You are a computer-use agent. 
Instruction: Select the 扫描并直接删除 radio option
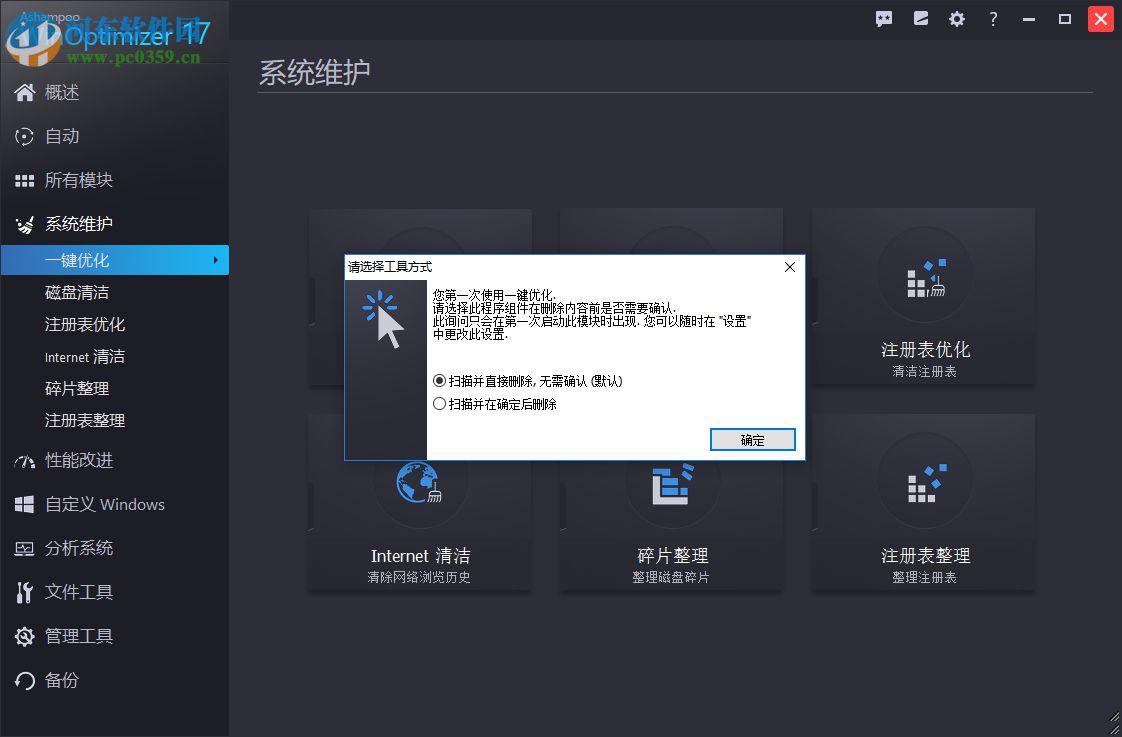[438, 380]
